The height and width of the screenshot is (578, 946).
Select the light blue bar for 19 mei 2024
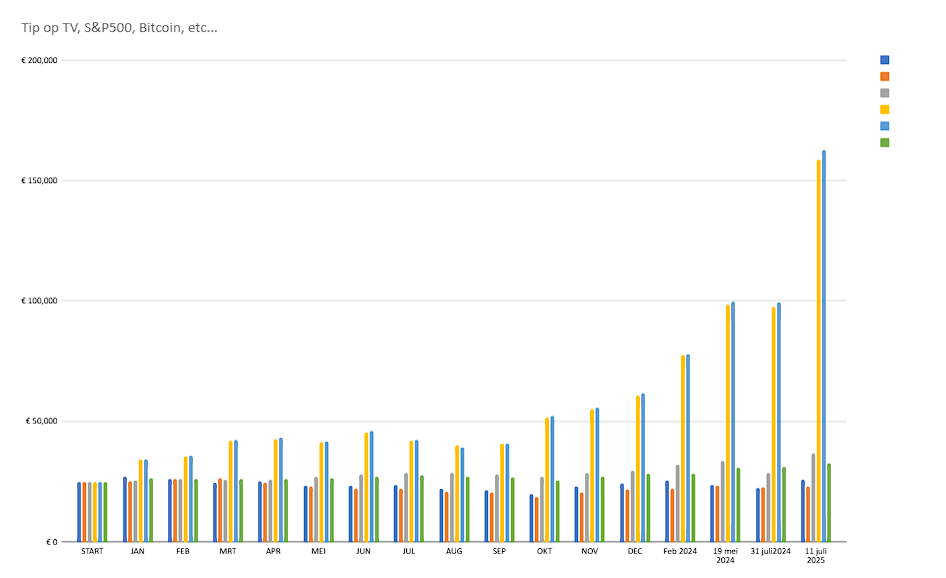coord(733,422)
